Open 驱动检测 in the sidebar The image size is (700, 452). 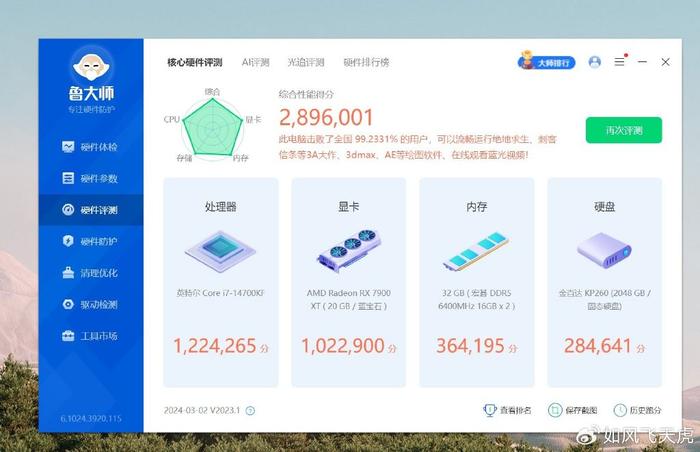click(90, 305)
